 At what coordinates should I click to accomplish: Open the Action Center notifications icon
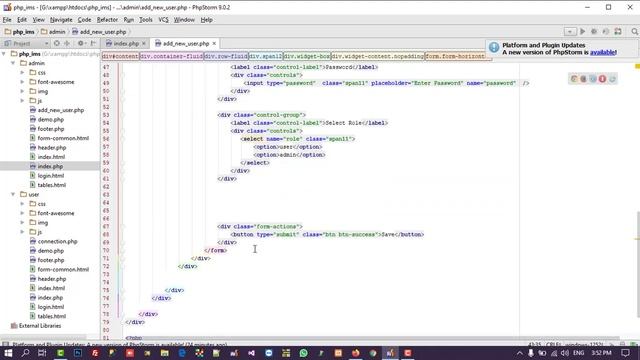tap(625, 353)
